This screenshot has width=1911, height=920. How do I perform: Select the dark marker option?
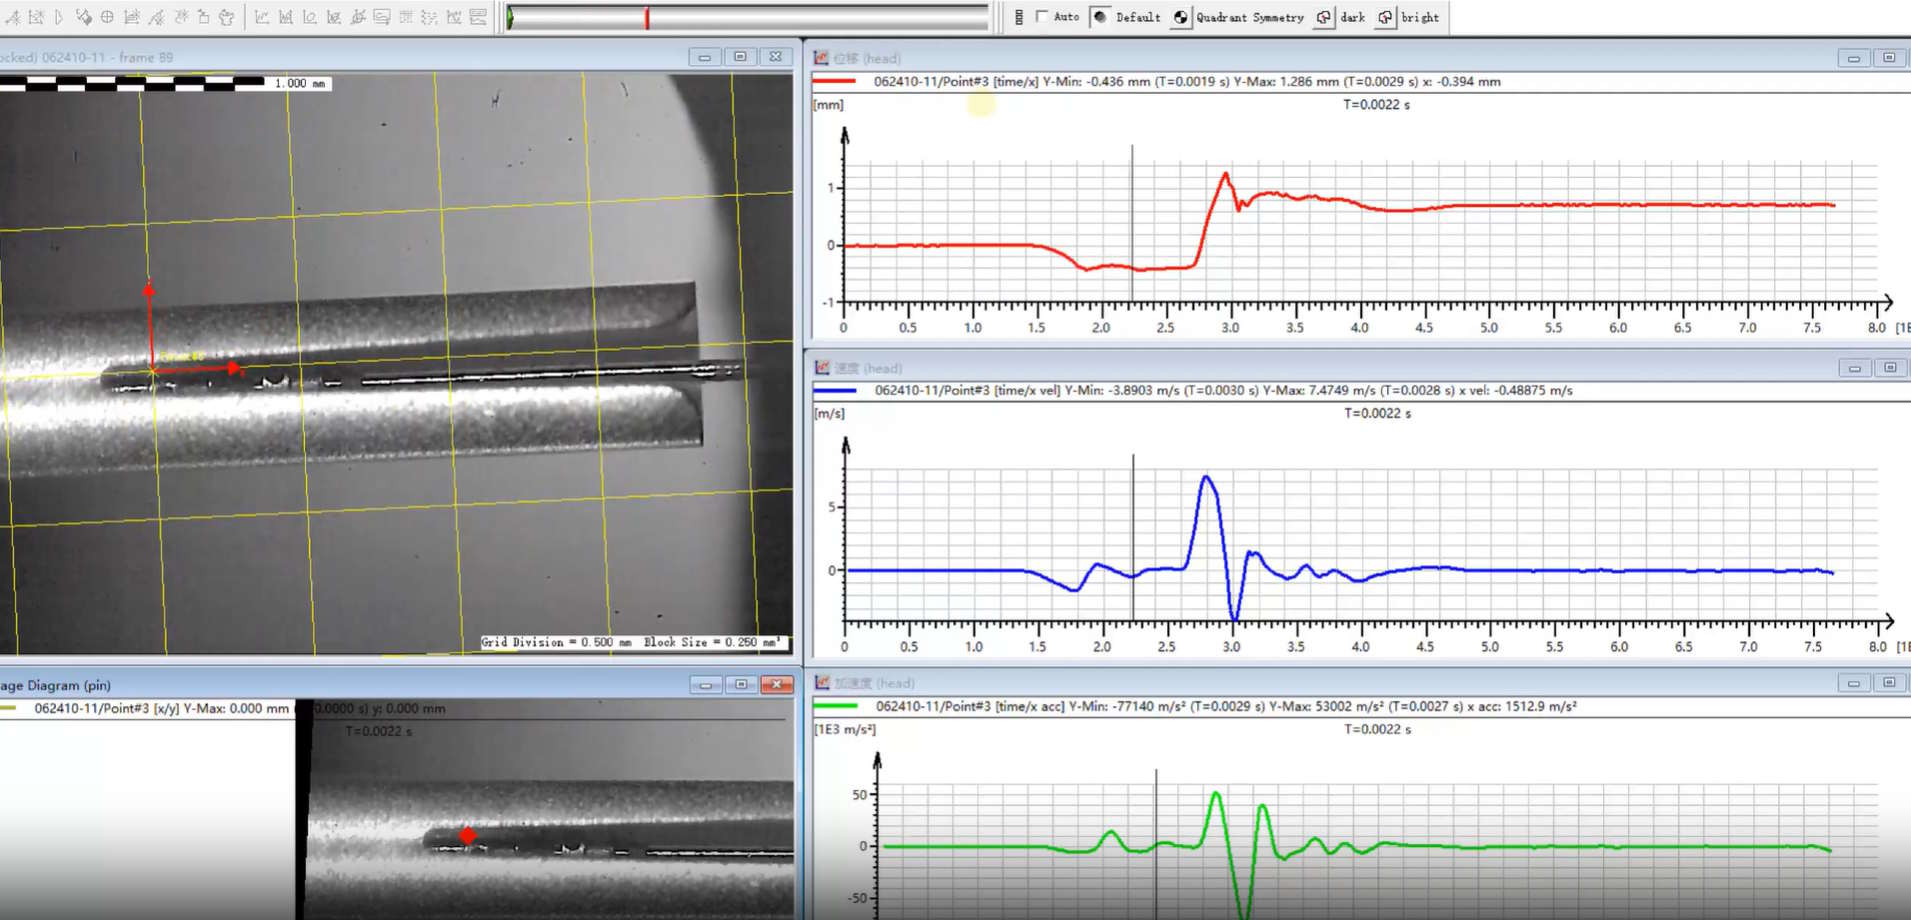1324,17
